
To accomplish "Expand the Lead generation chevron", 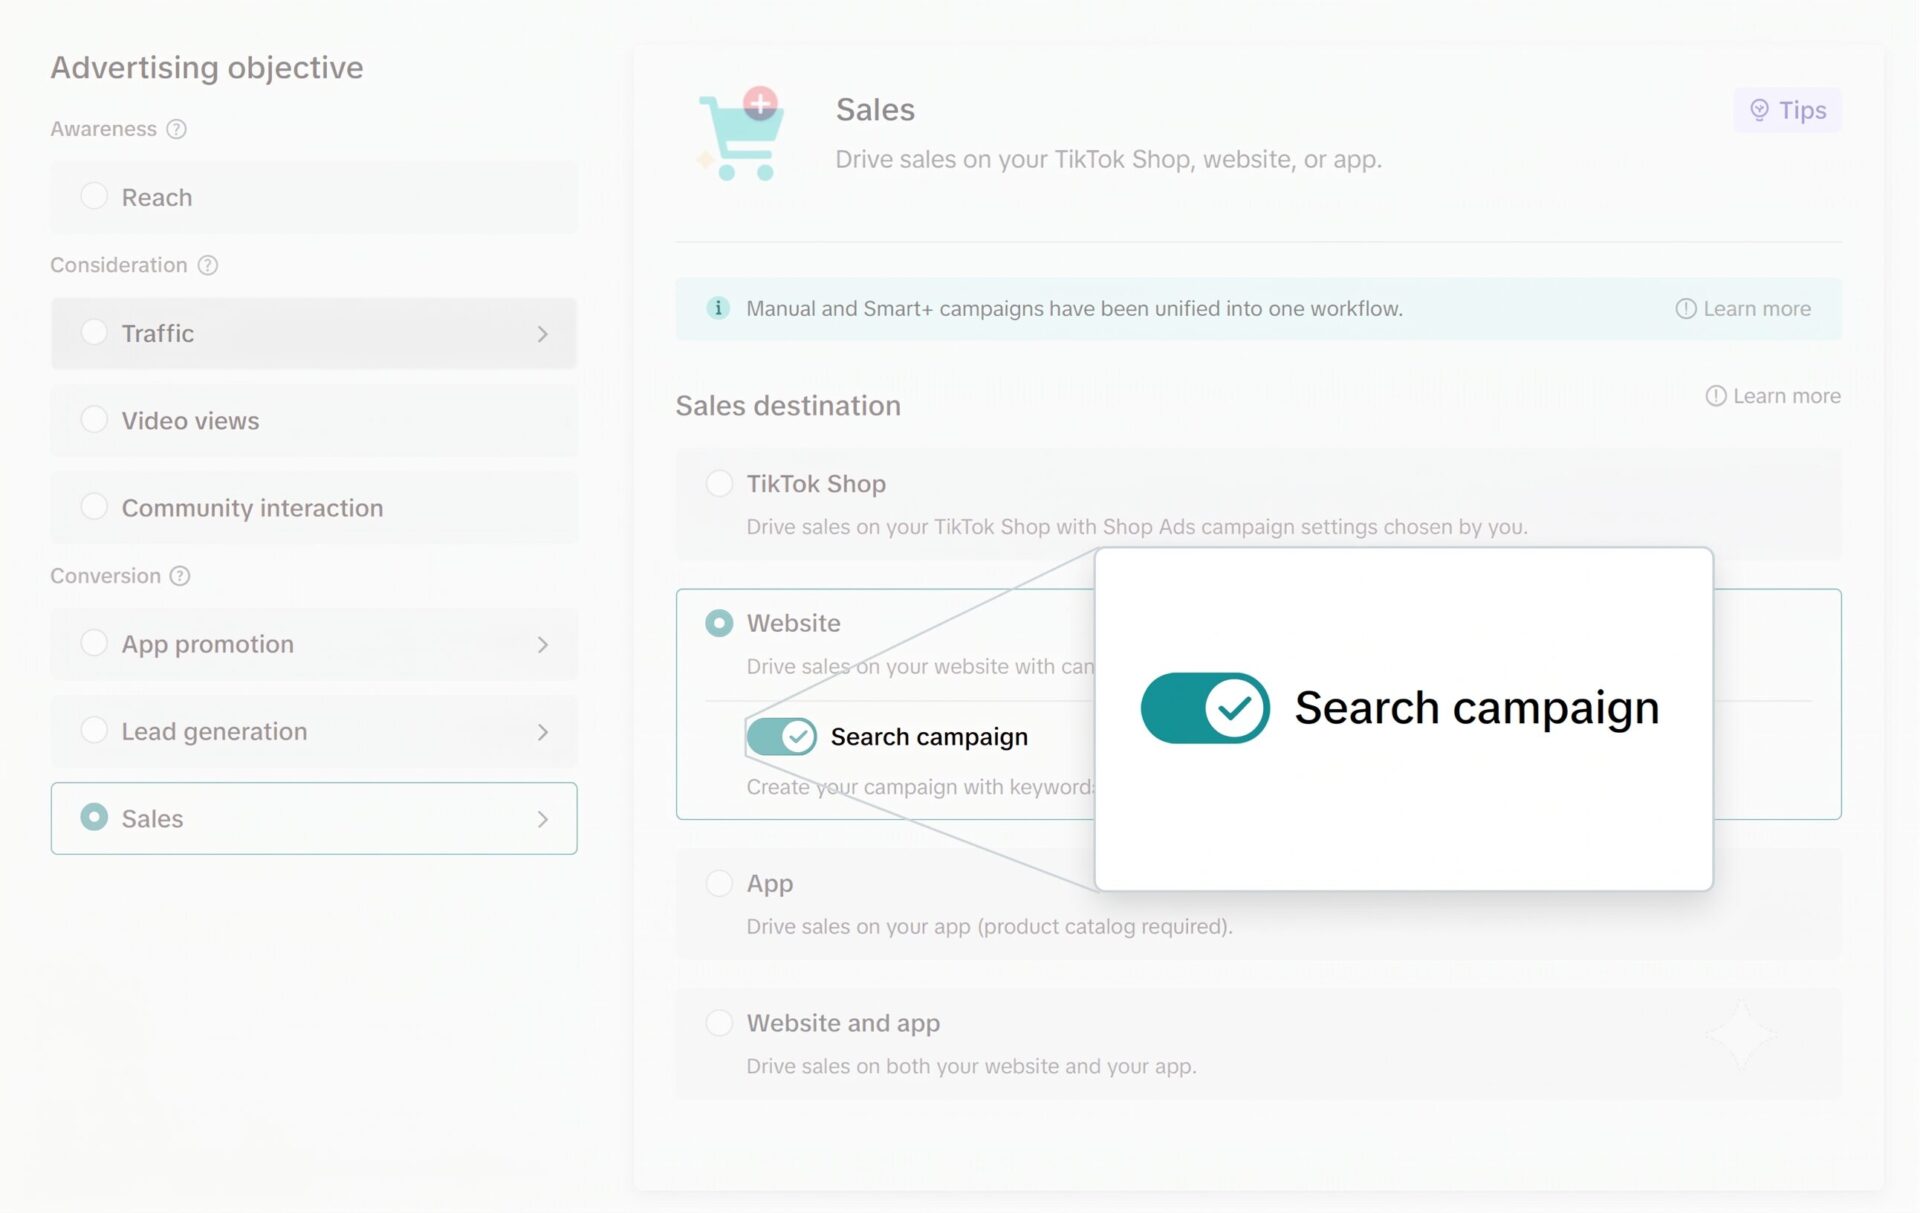I will point(543,732).
